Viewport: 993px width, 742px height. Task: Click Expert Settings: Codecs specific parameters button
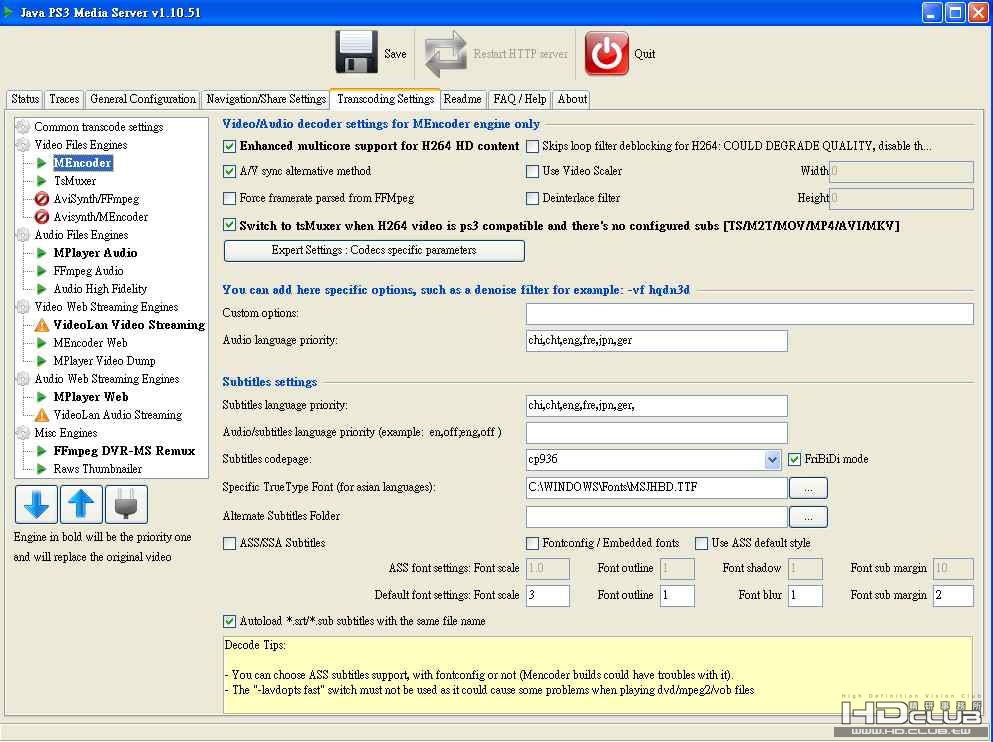click(x=374, y=251)
